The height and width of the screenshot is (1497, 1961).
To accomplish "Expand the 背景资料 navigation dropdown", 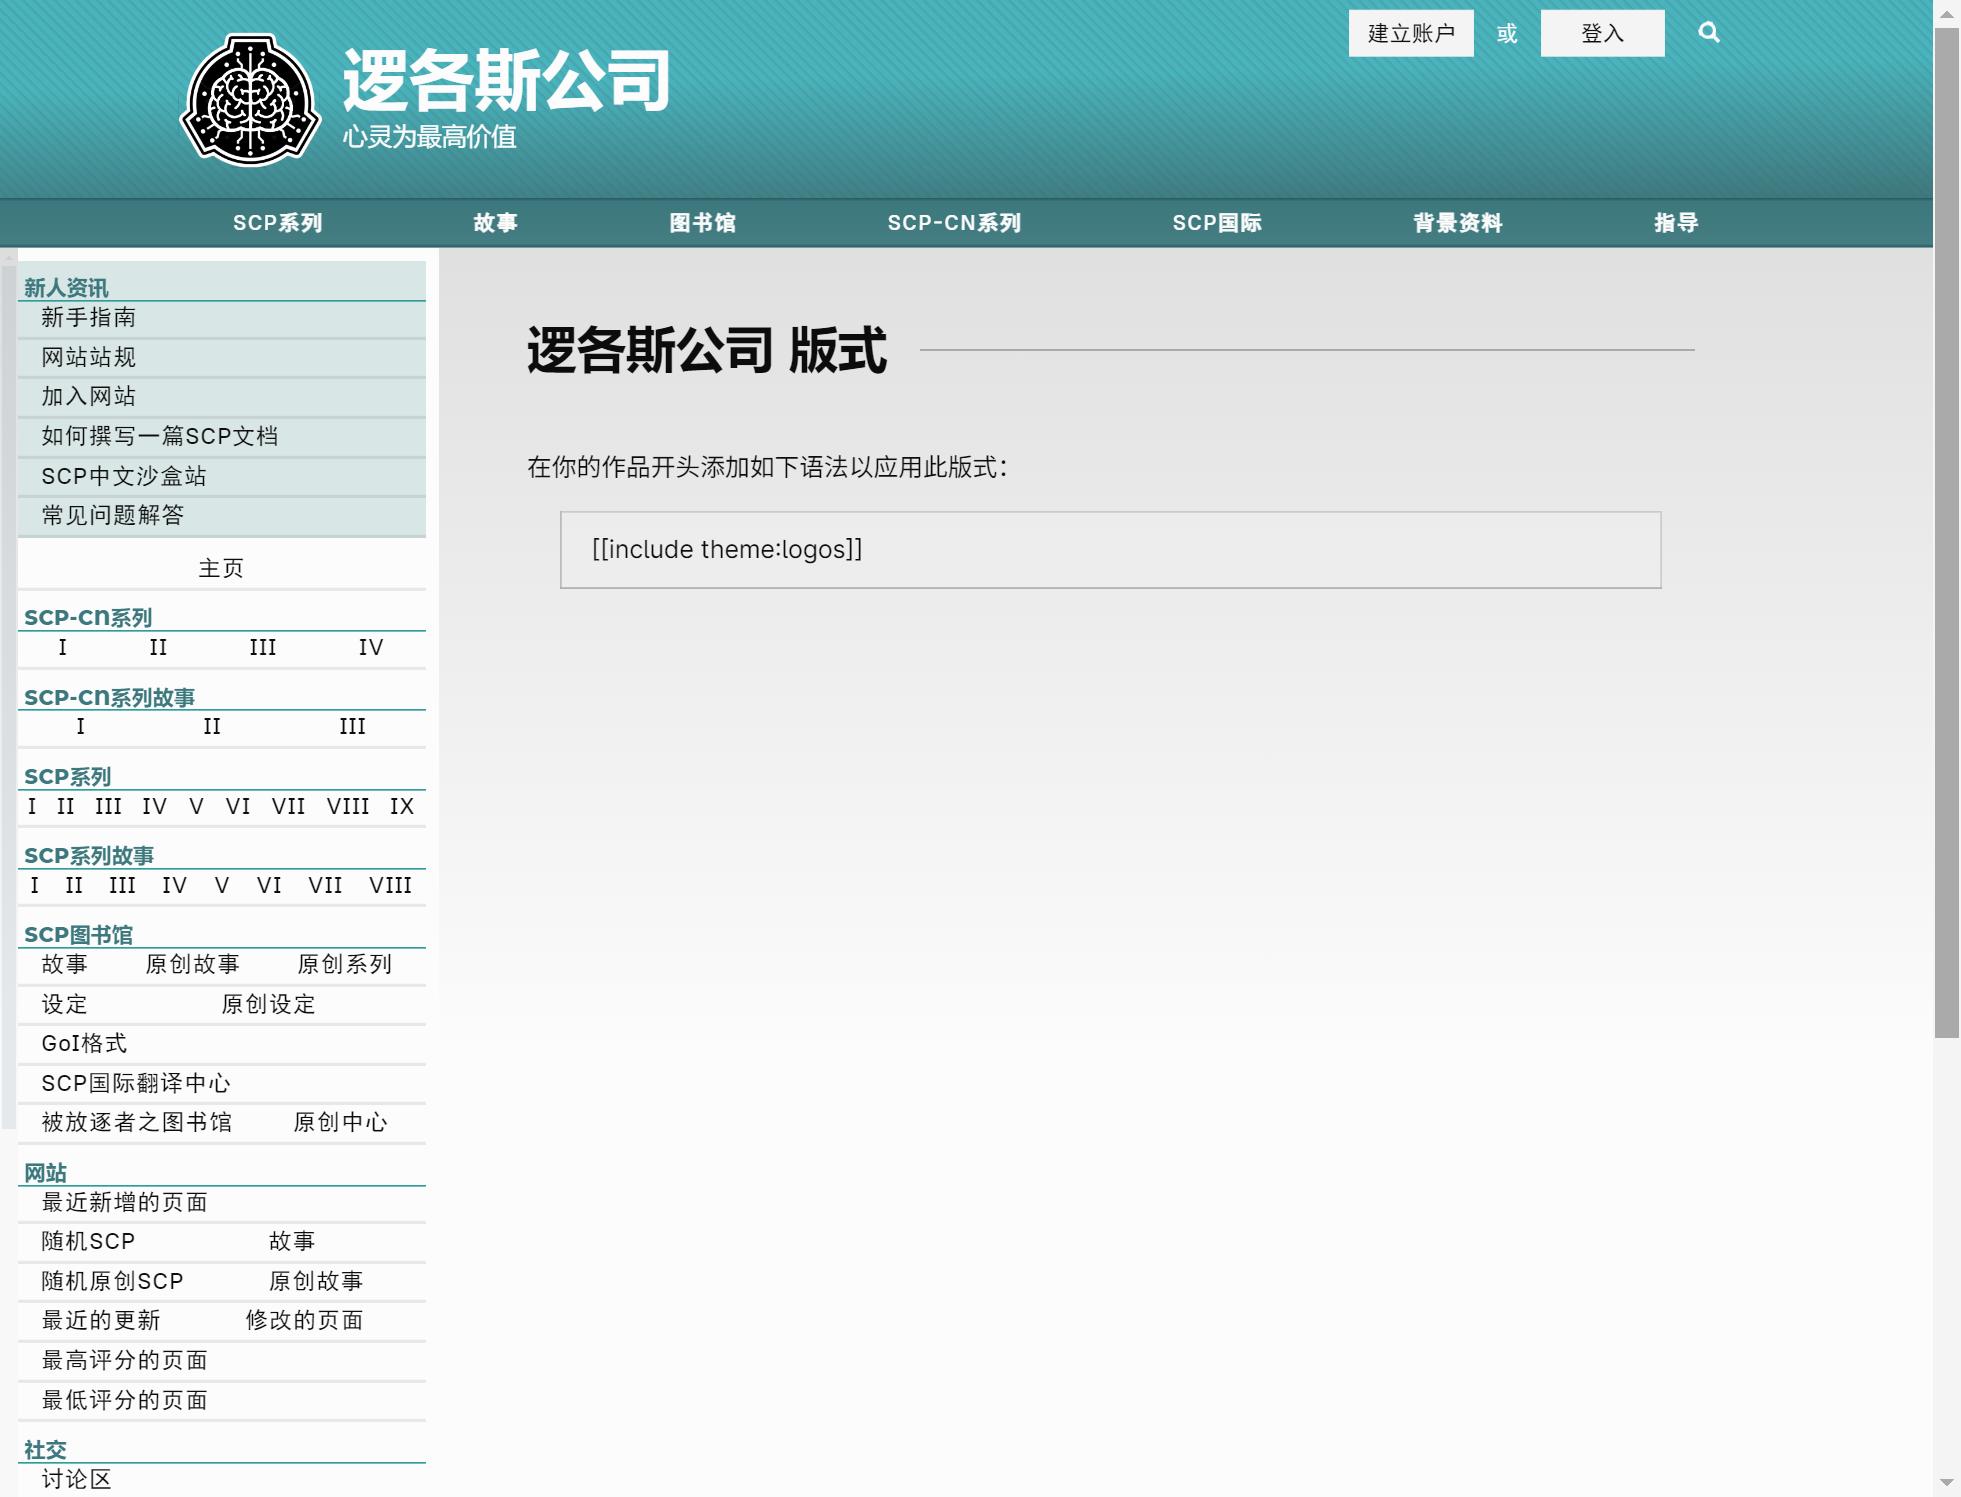I will 1457,223.
